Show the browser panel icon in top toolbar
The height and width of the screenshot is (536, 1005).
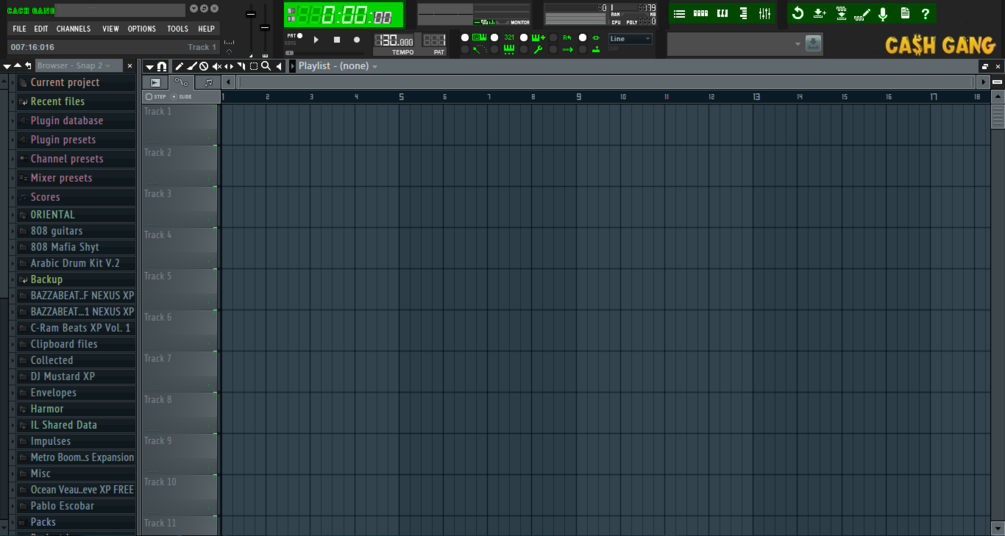743,13
